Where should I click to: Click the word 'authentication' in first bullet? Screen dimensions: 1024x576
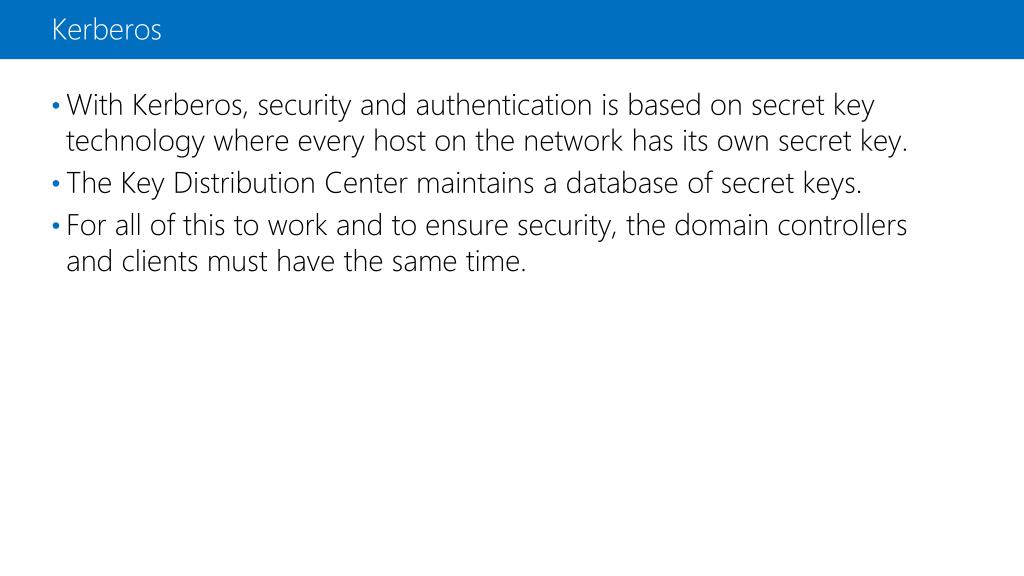click(x=504, y=105)
